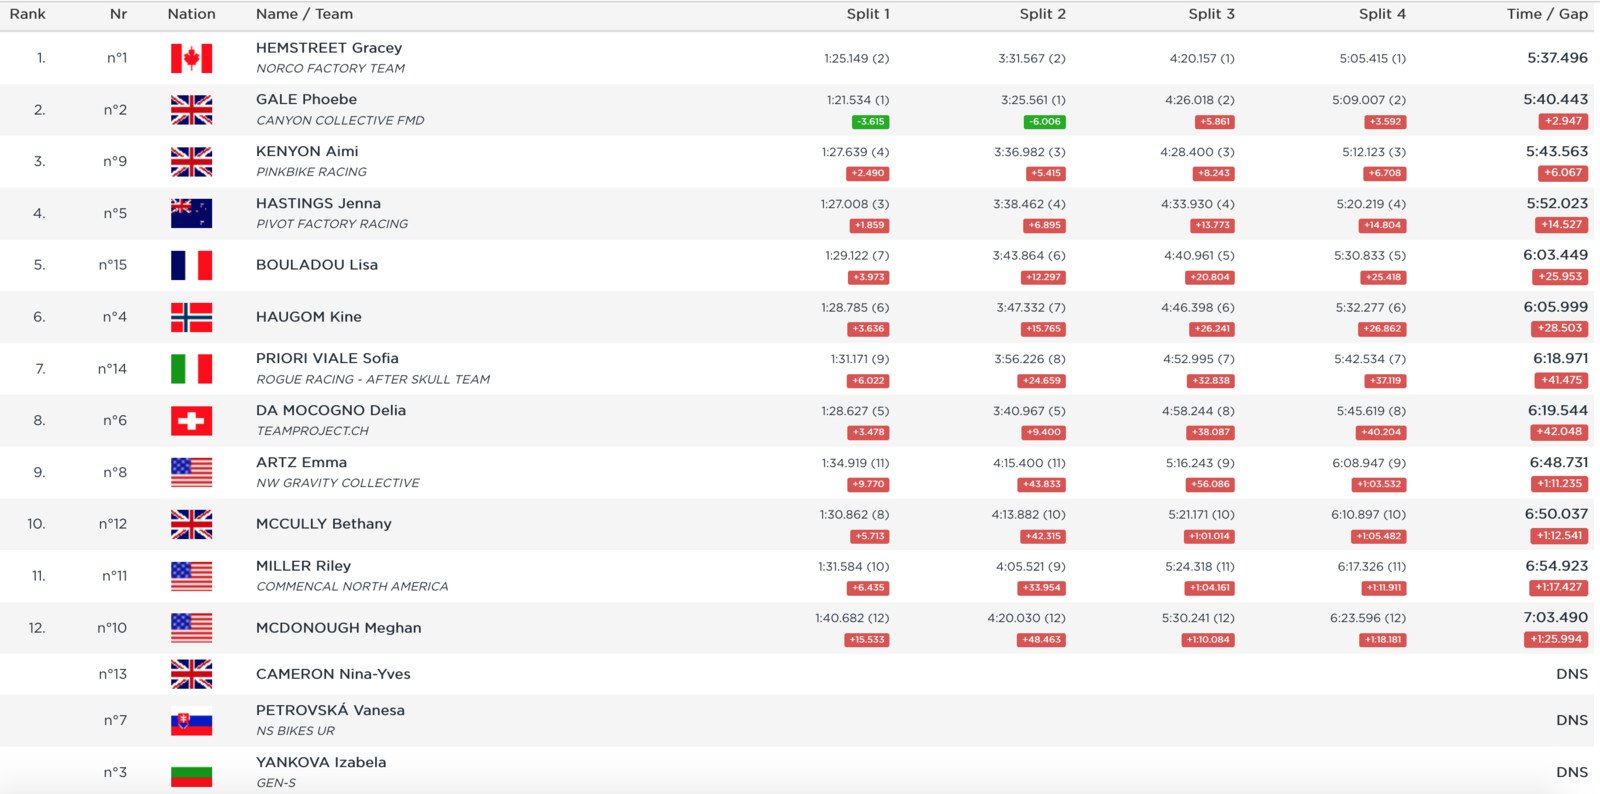Screen dimensions: 1600x794
Task: Click team name COMMENCAL NORTH AMERICA
Action: (352, 587)
